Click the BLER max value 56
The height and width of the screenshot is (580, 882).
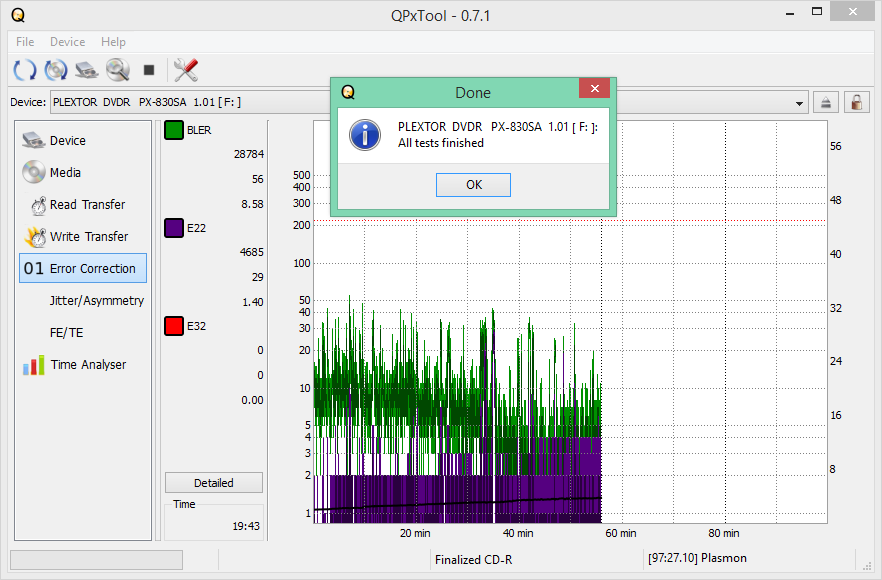click(257, 179)
